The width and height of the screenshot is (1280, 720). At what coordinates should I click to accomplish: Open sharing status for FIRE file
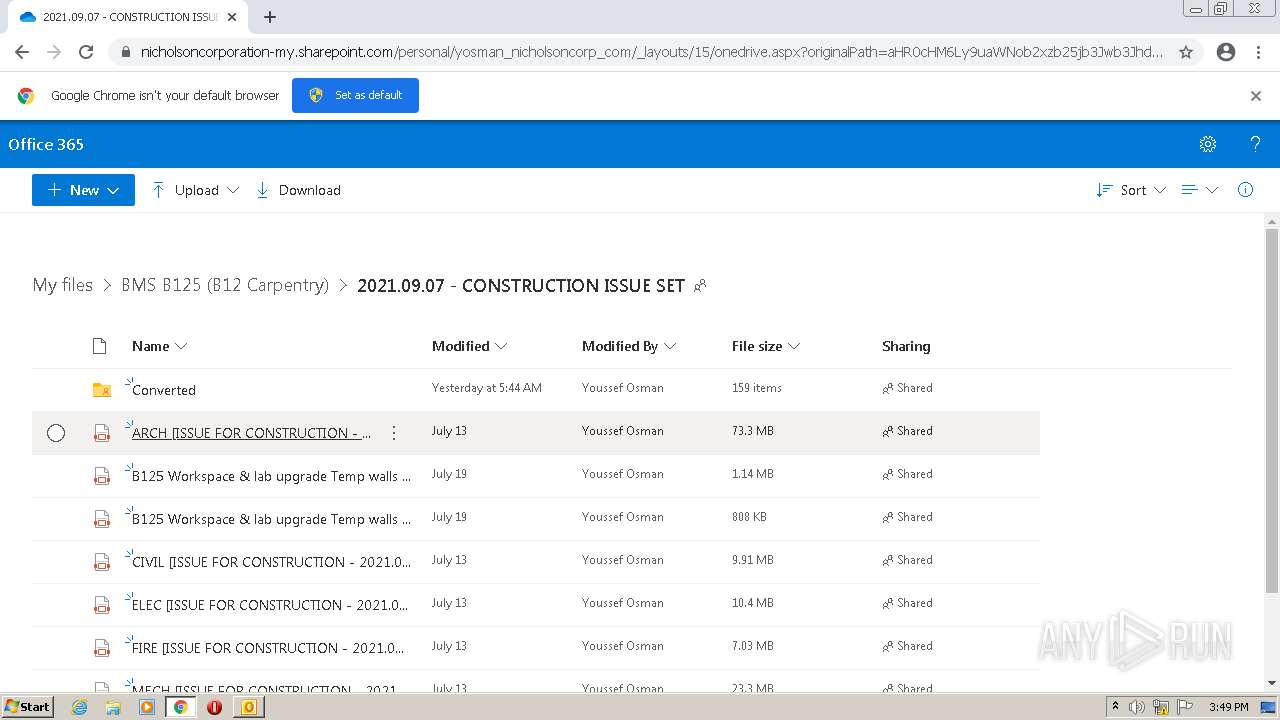(907, 646)
